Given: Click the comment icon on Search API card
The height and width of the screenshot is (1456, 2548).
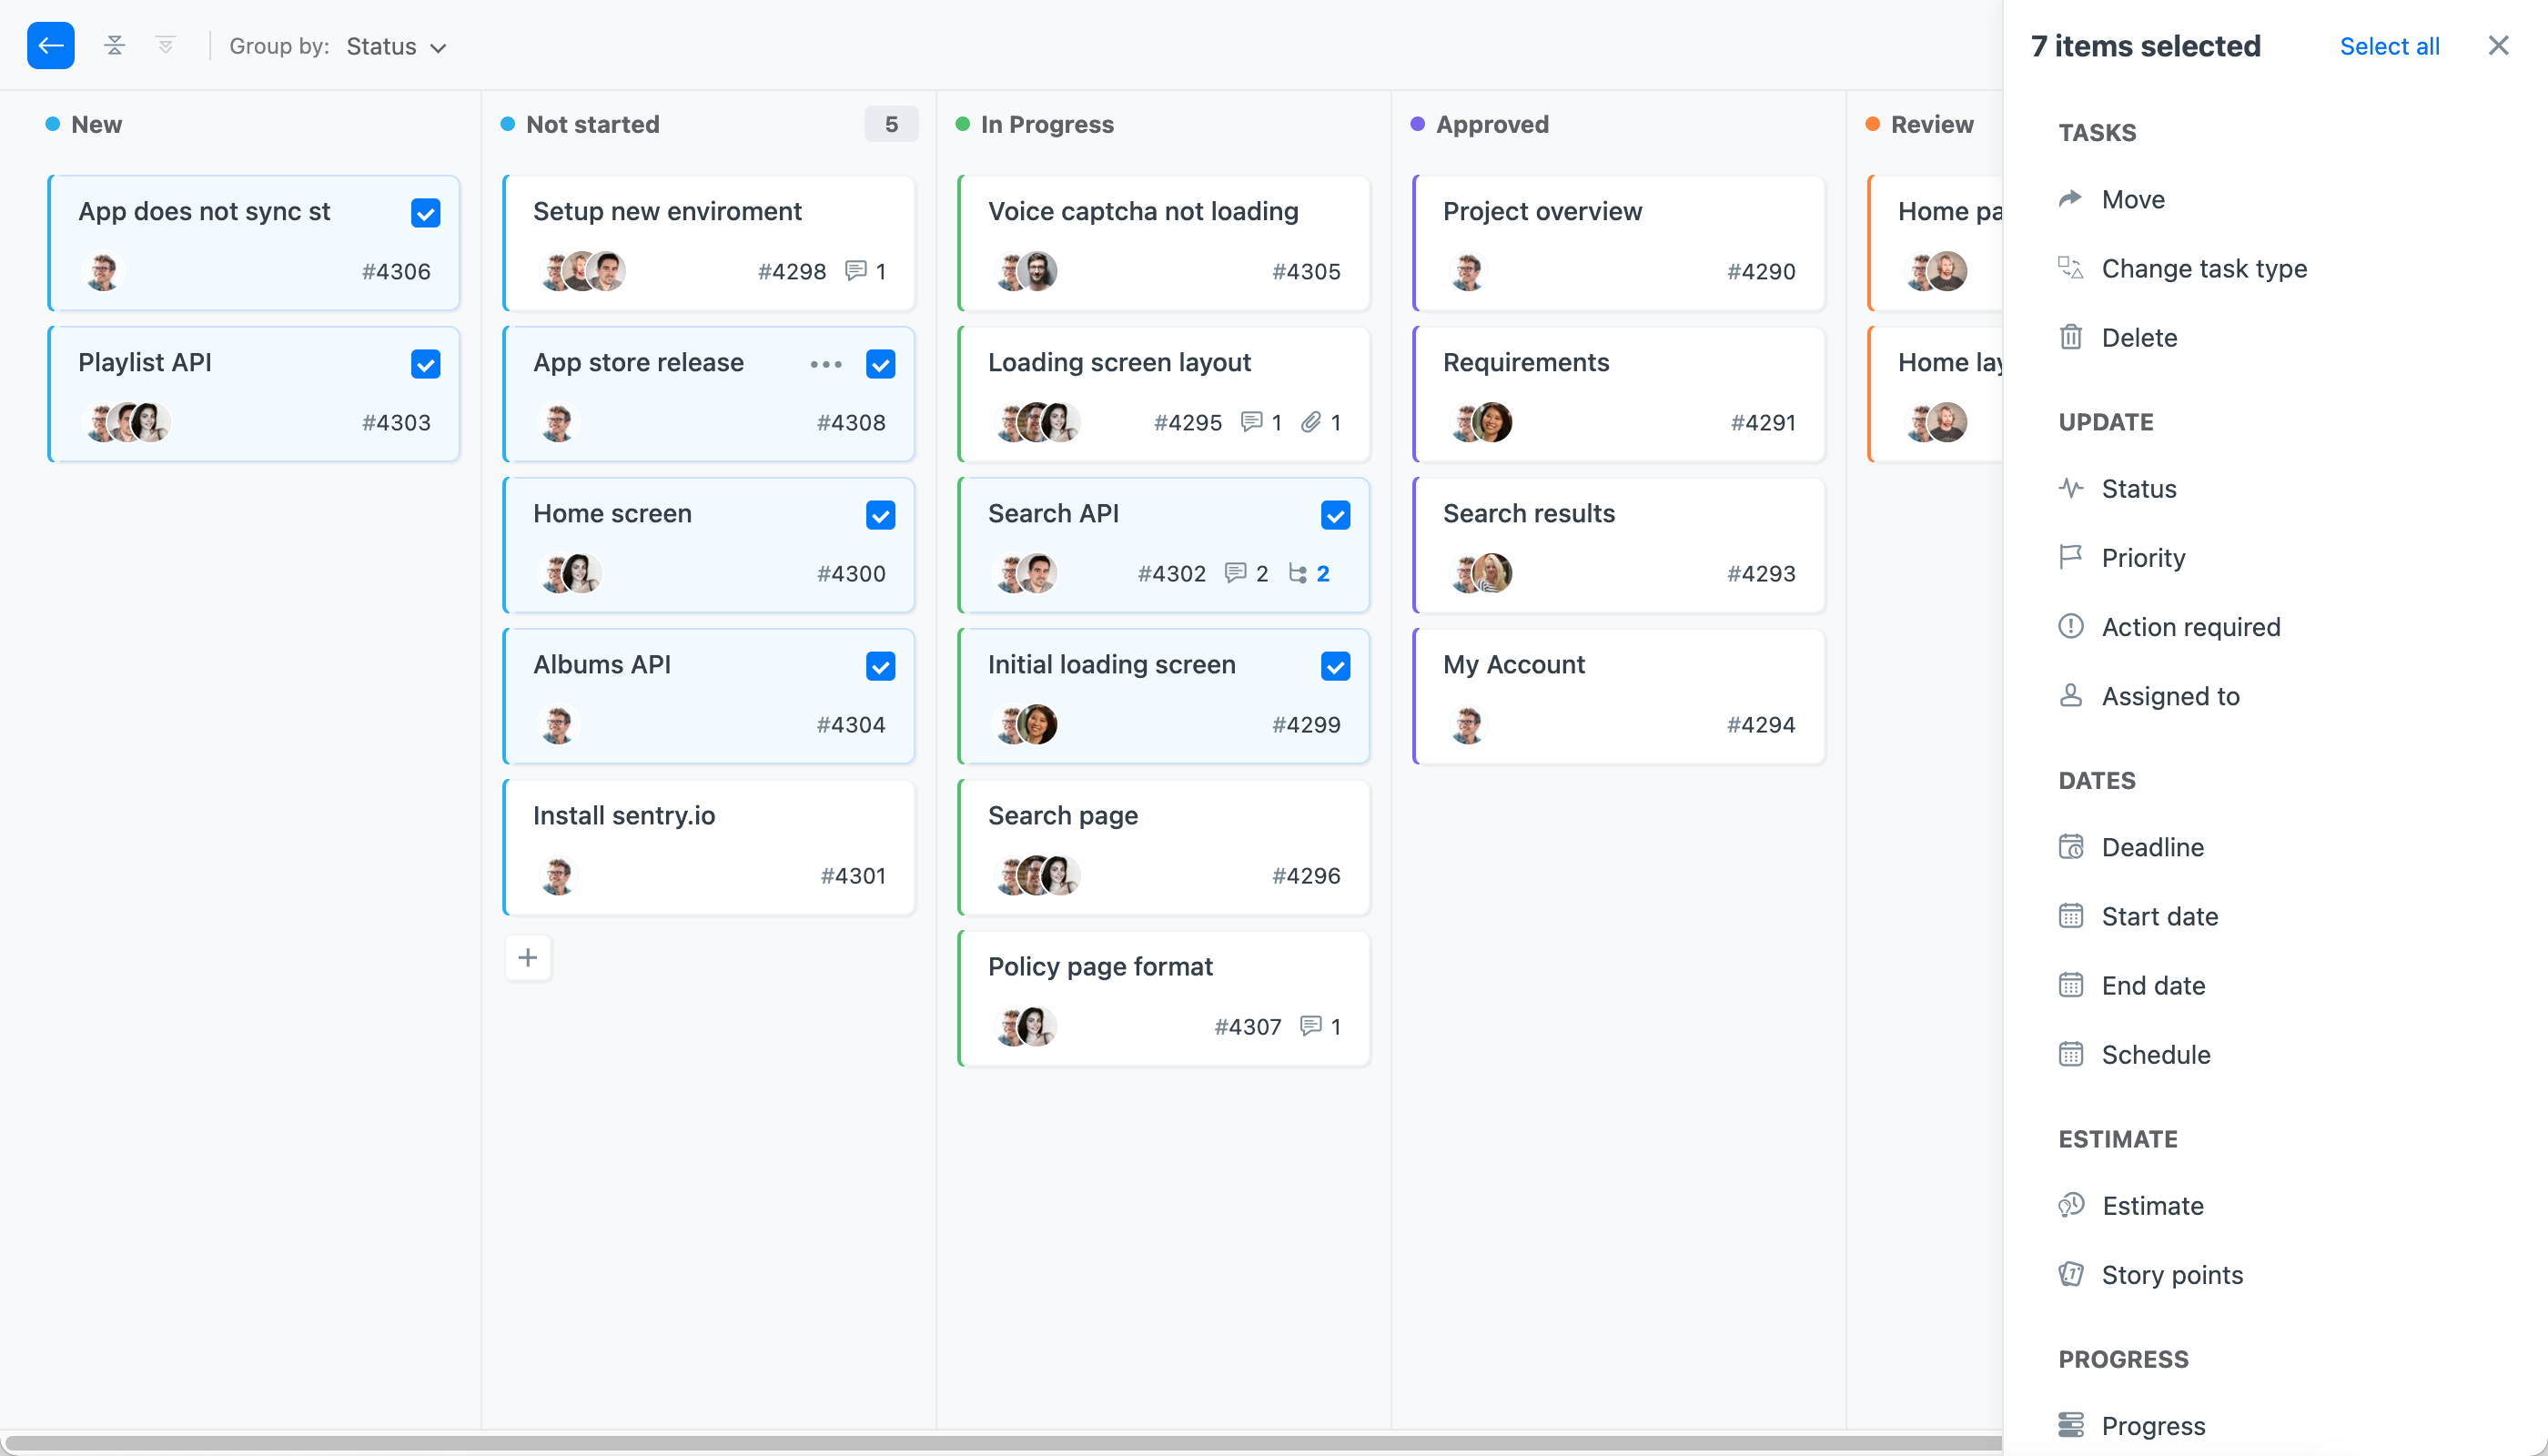Looking at the screenshot, I should (1236, 573).
